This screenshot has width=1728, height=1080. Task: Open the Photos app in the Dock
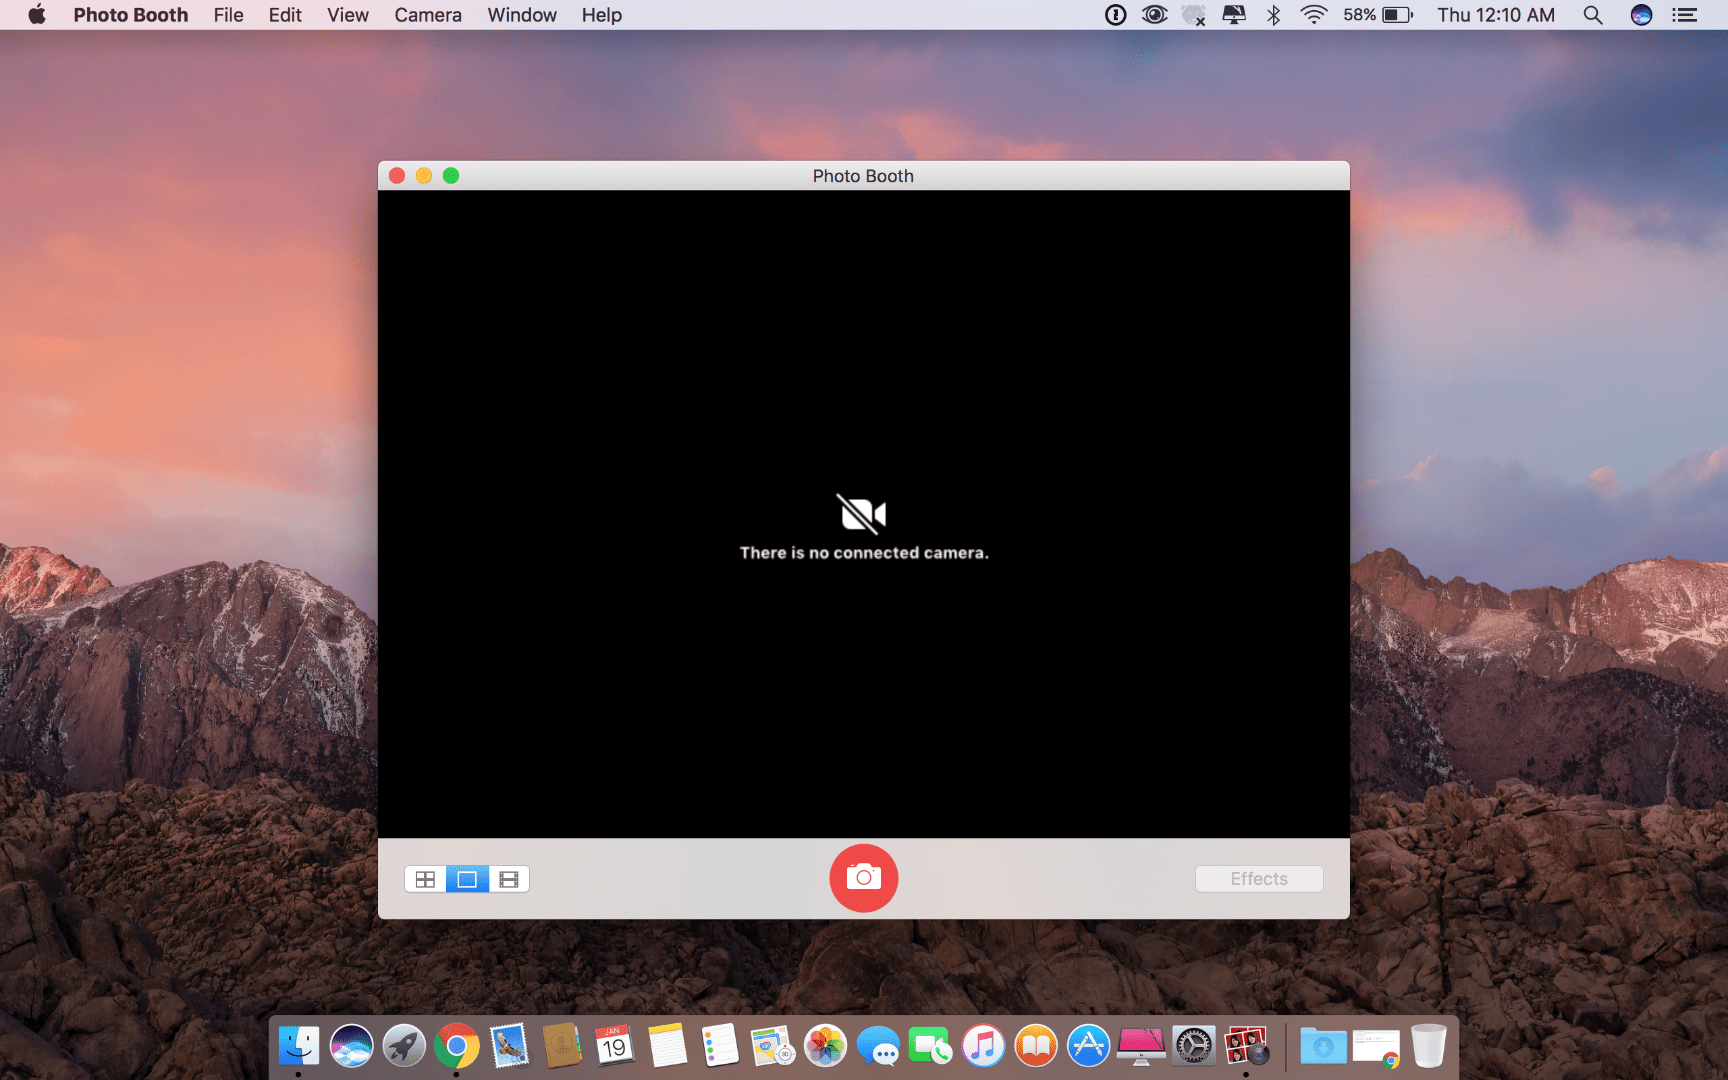(827, 1045)
